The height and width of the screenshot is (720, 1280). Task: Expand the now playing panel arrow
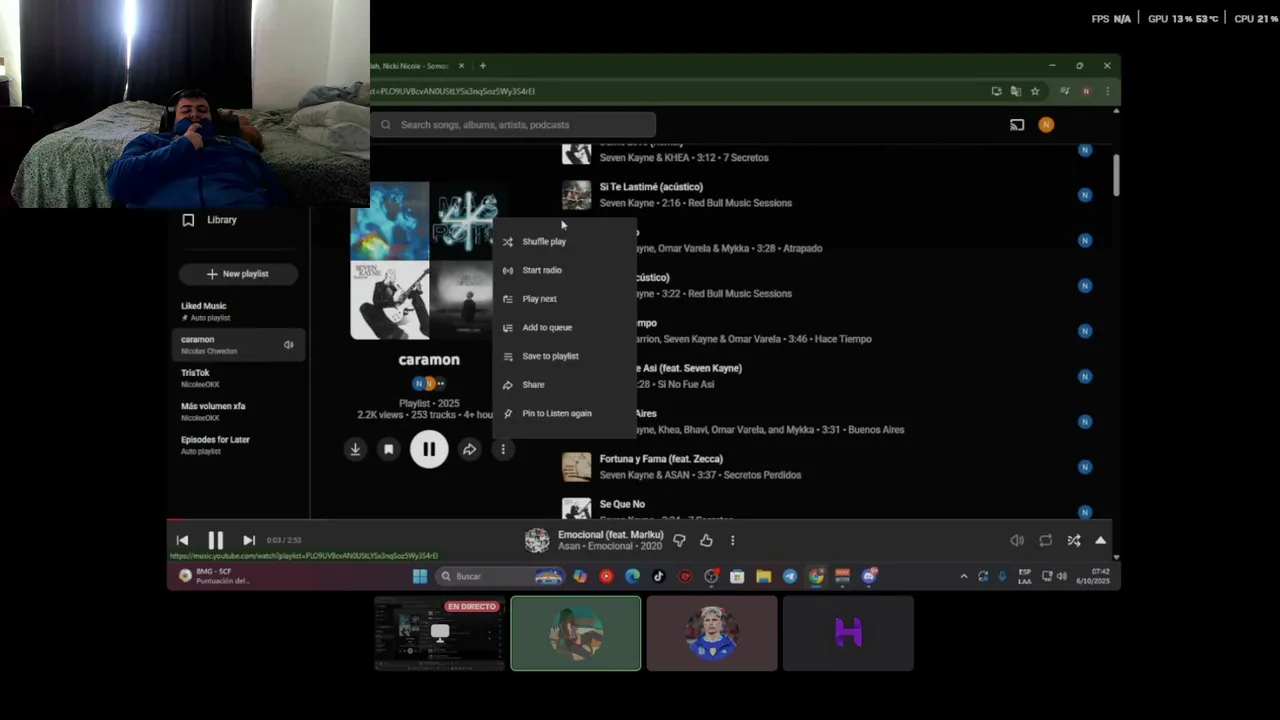tap(1101, 540)
